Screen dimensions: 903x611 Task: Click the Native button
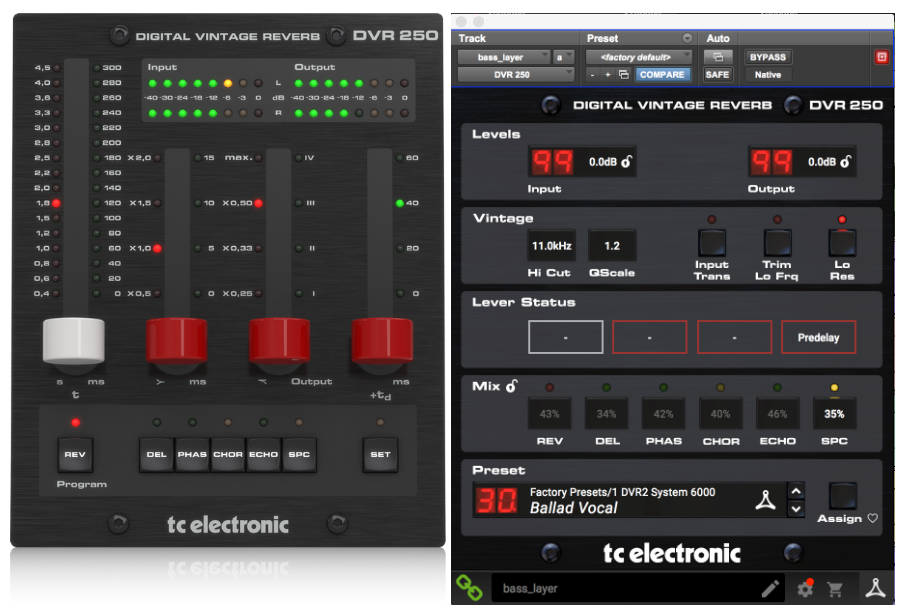768,75
